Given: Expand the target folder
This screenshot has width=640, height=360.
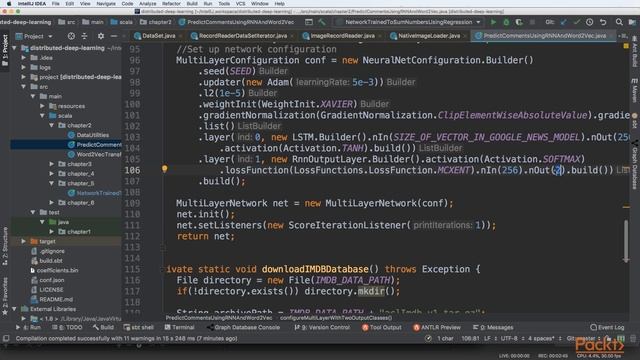Looking at the screenshot, I should tap(24, 242).
